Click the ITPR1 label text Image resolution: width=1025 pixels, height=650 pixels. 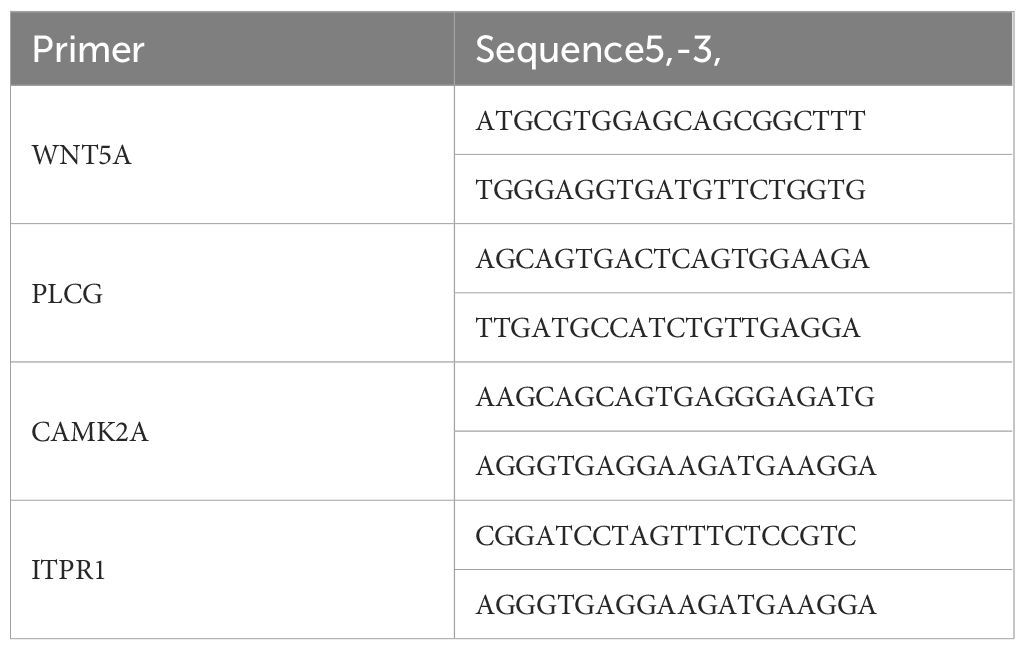point(68,570)
